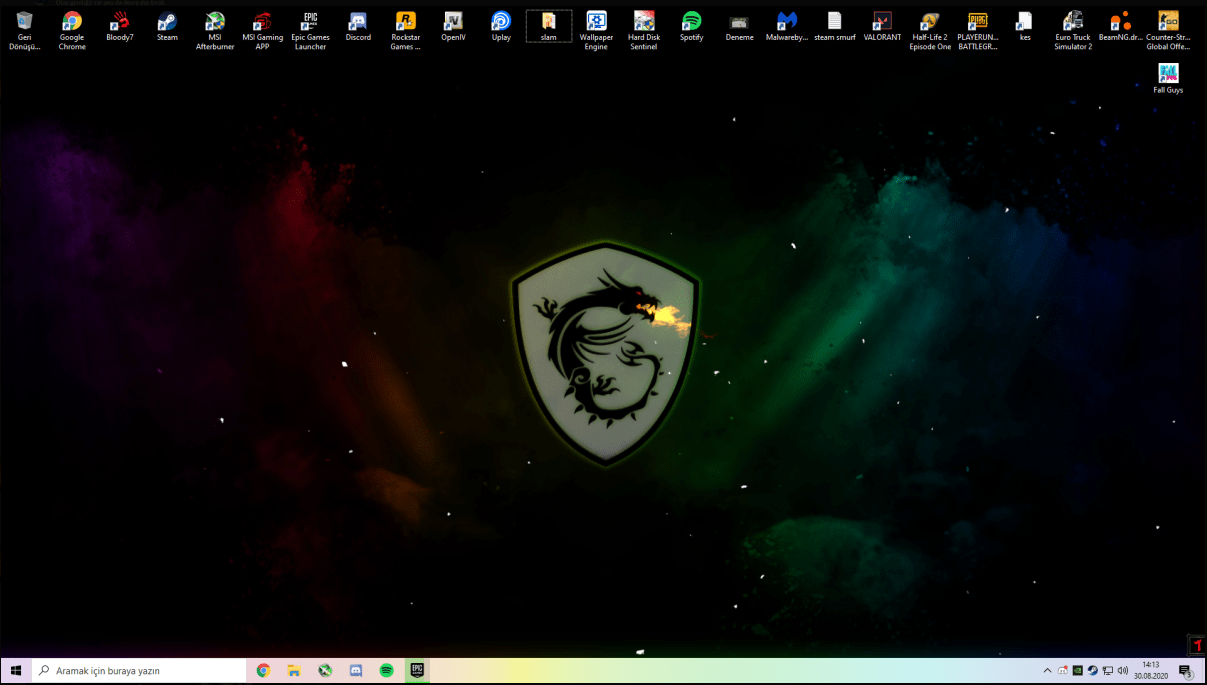Select the Half-Life 2 Episode One icon

(x=930, y=31)
